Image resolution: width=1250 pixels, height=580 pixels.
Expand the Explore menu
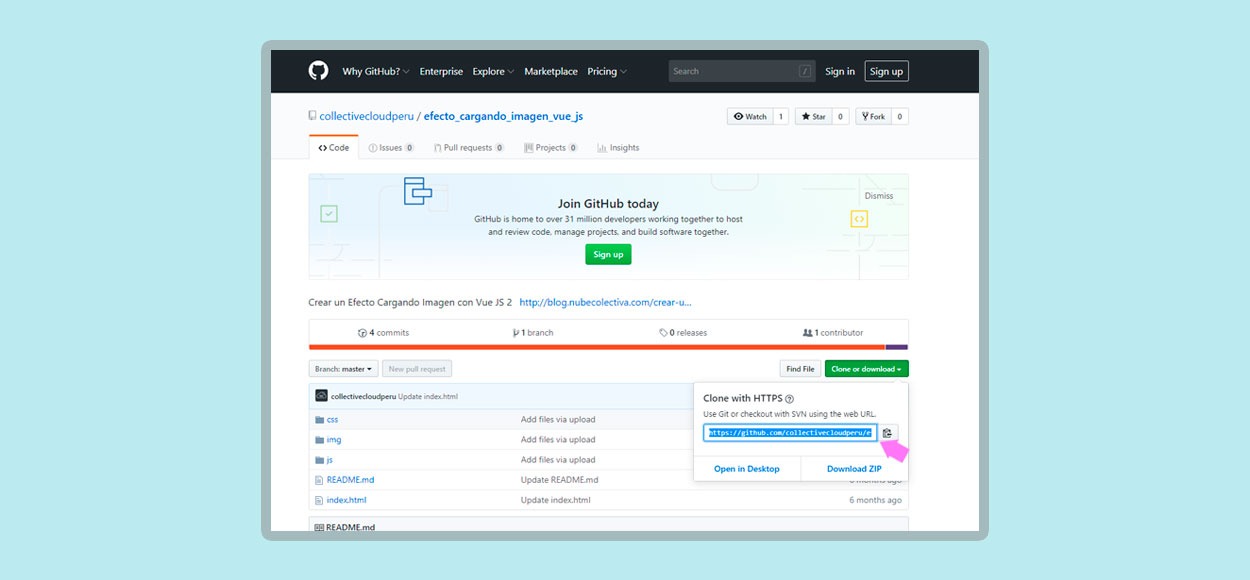[493, 71]
